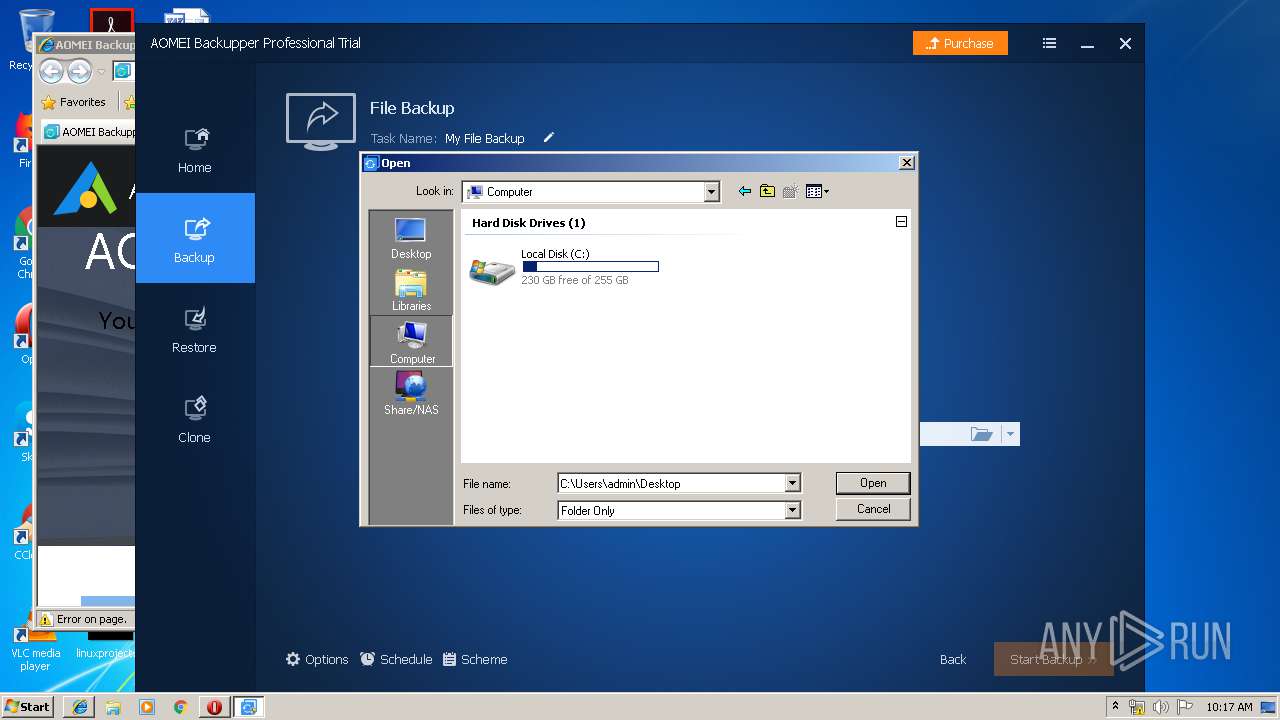Click the IE browser back button
This screenshot has width=1280, height=720.
point(51,71)
